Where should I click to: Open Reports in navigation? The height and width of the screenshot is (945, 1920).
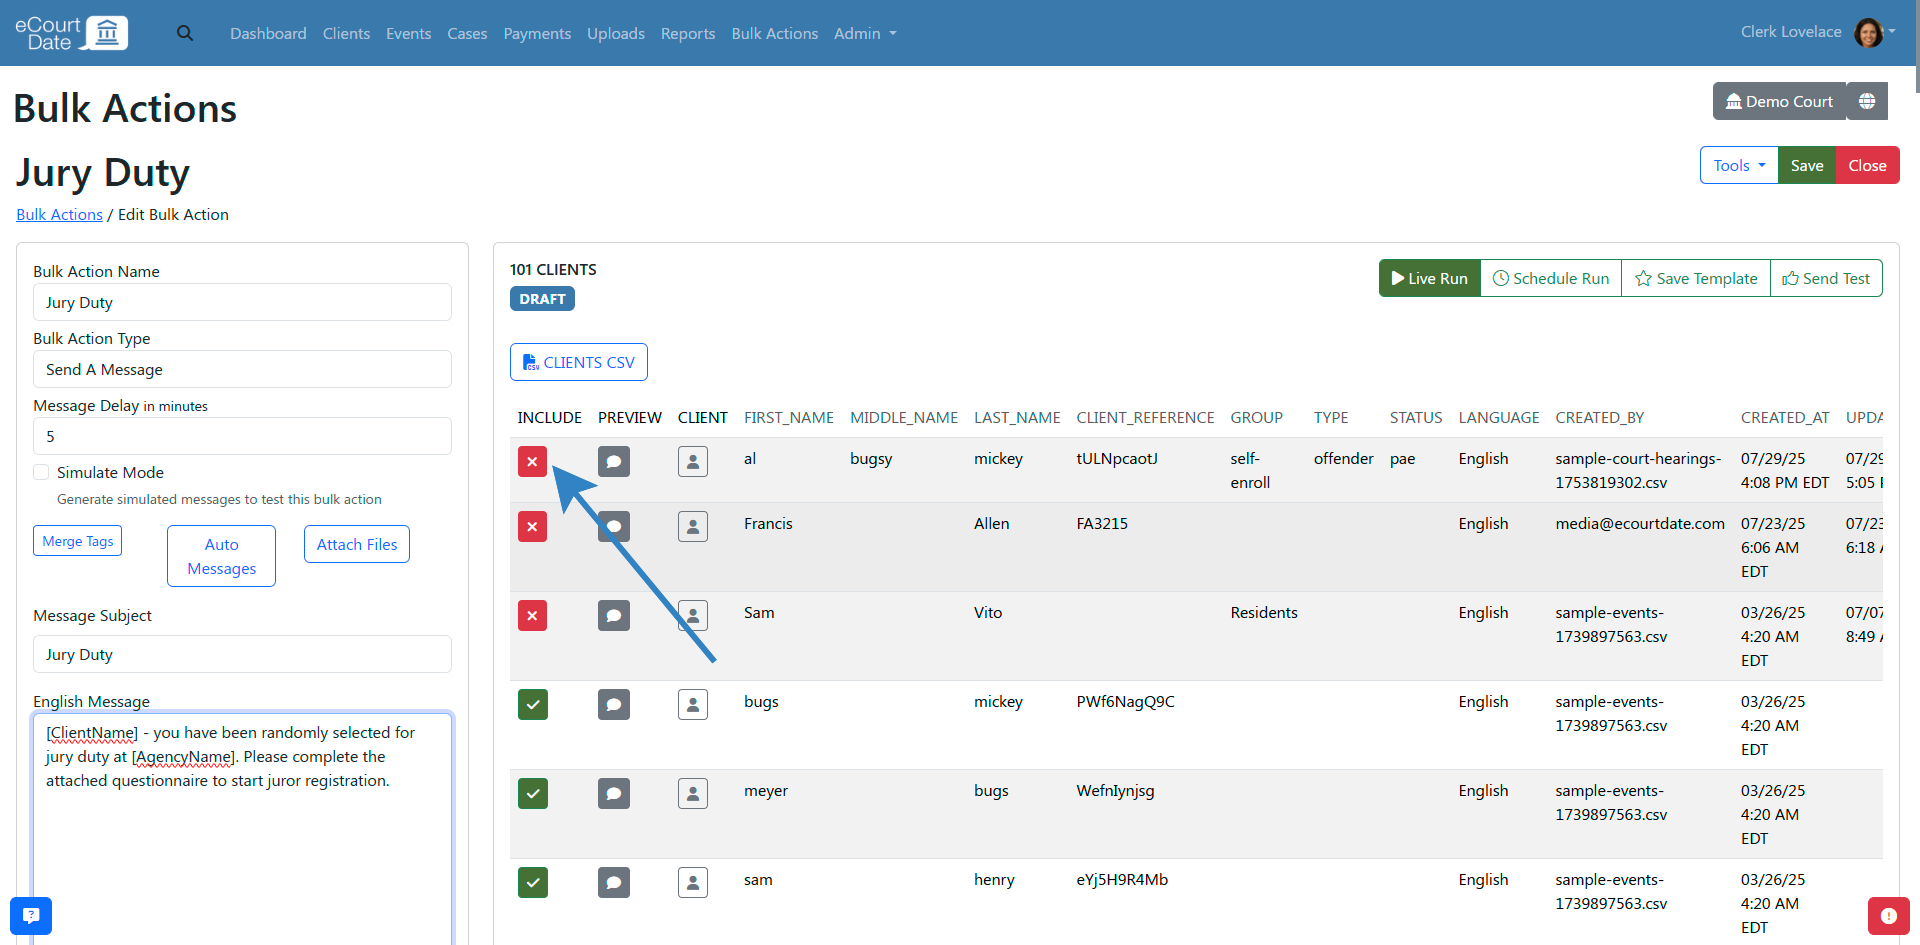pyautogui.click(x=688, y=33)
